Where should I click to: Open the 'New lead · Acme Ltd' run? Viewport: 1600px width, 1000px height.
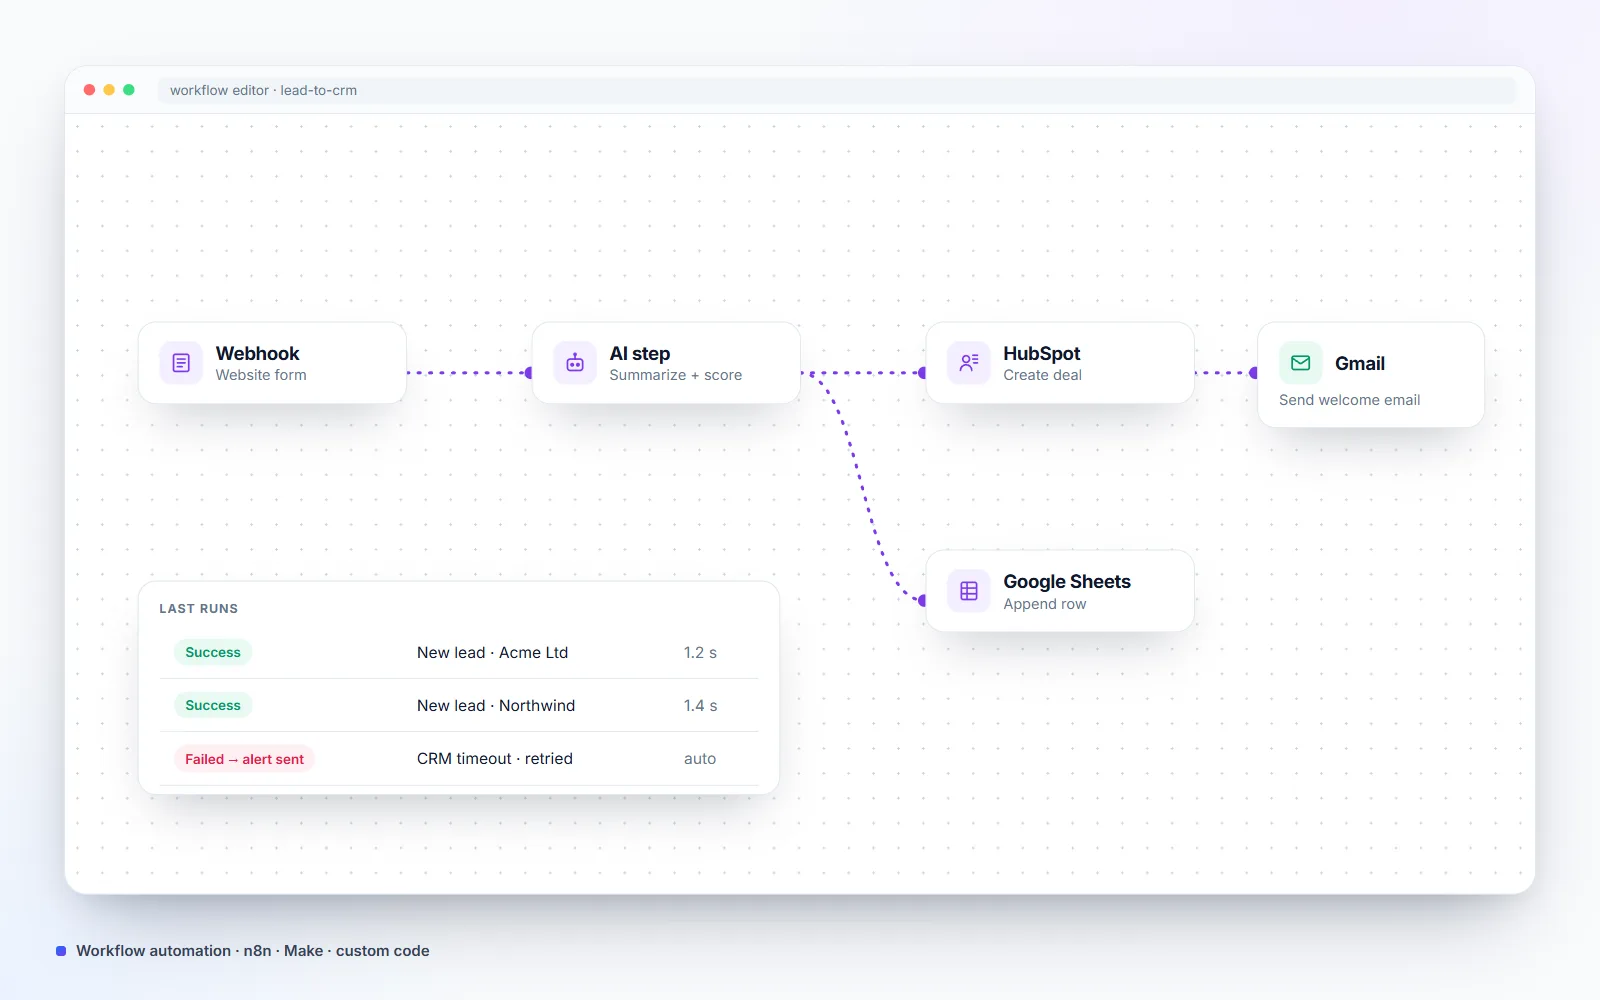pyautogui.click(x=492, y=652)
